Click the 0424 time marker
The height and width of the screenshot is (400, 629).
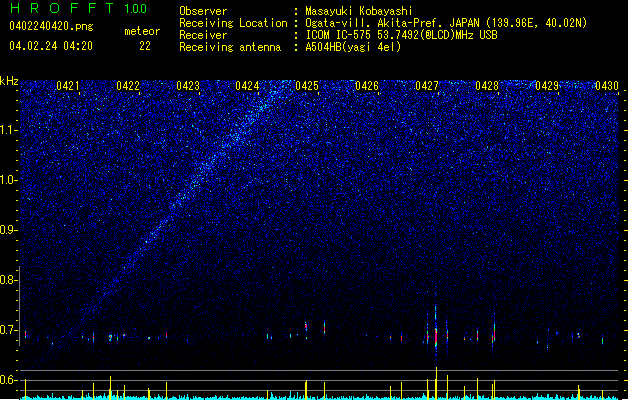point(247,86)
